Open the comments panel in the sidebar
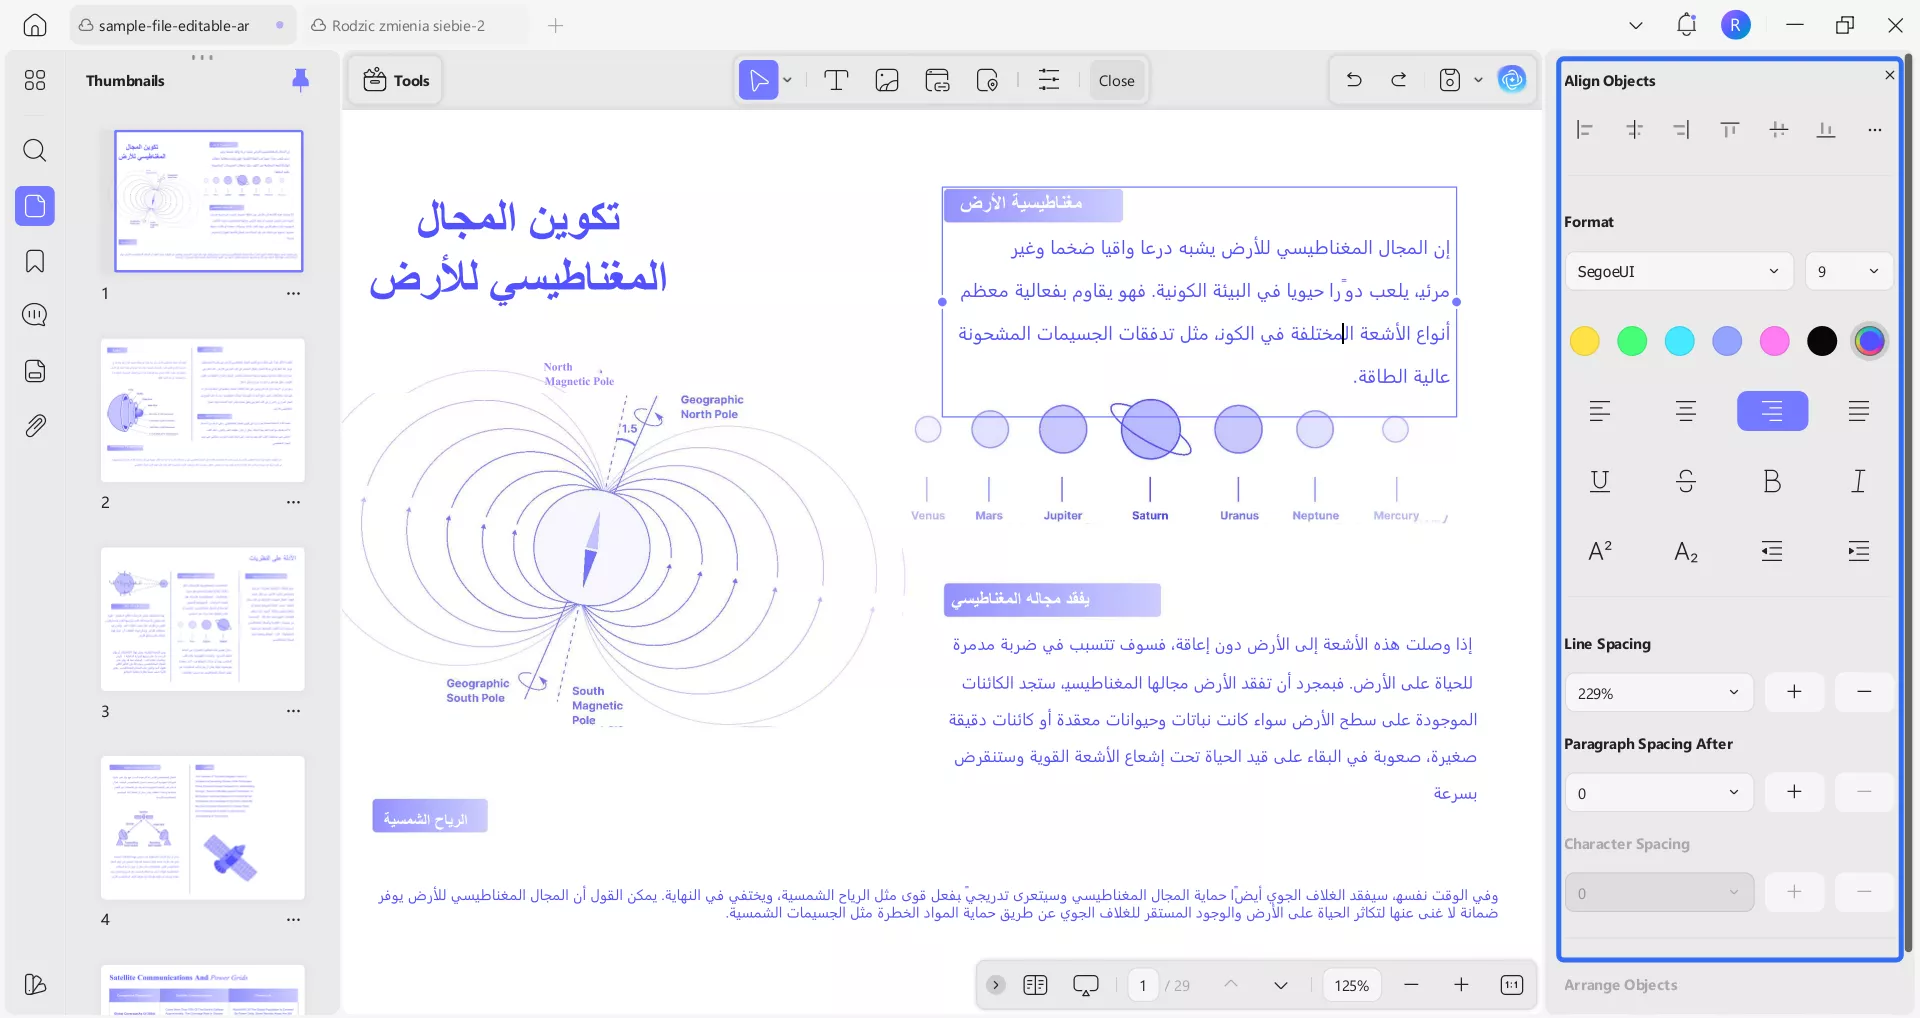 click(x=35, y=314)
